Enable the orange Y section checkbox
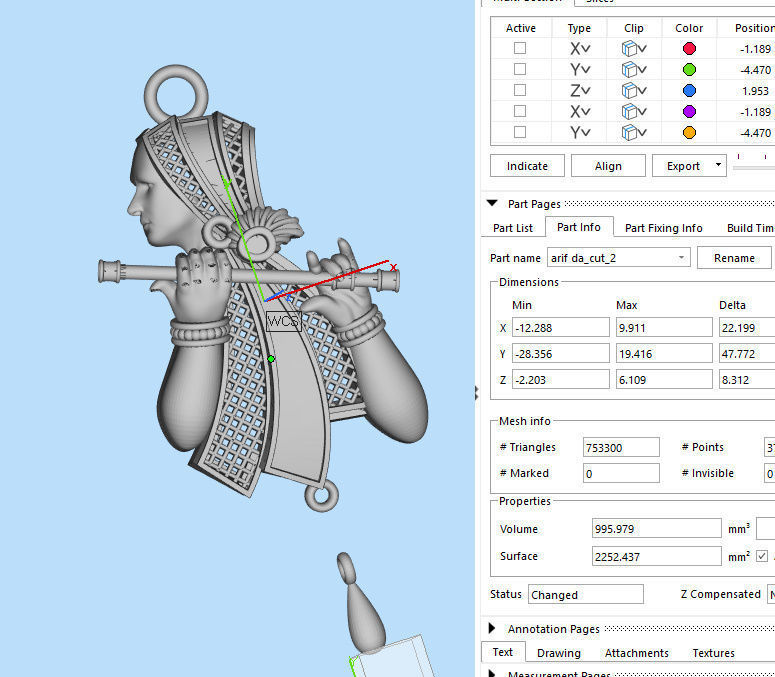Screen dimensions: 775x677 [x=519, y=132]
